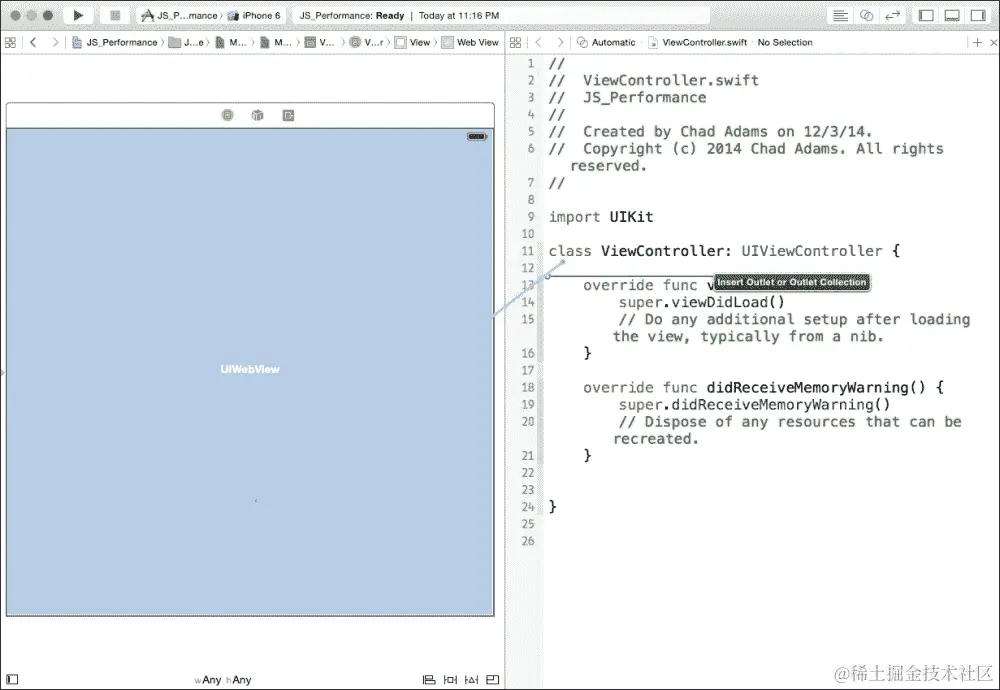Select JS_Performance project in jump bar

click(115, 43)
